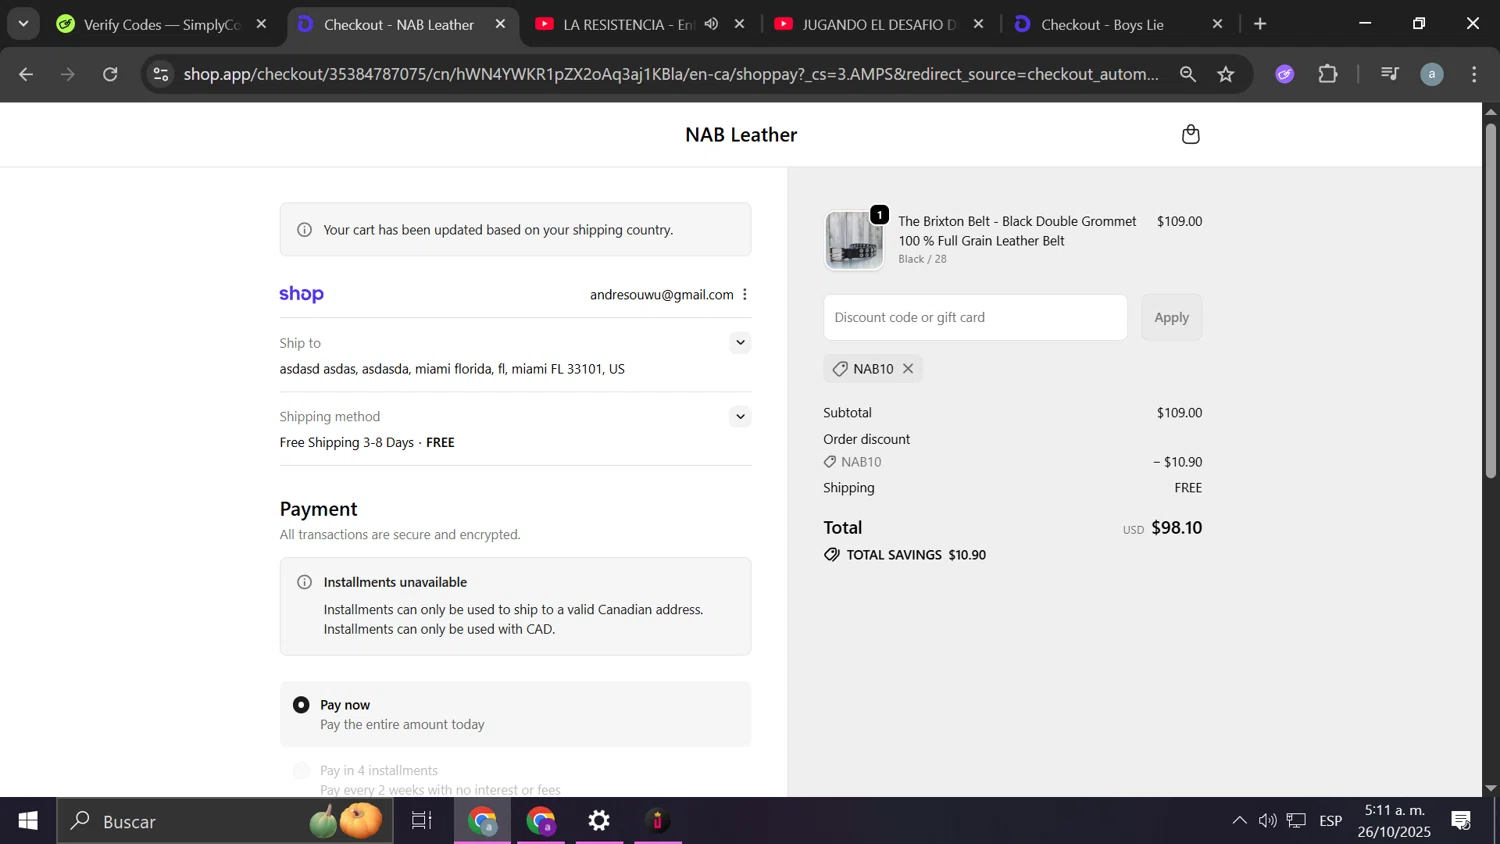Open the Brixton Belt product thumbnail
Screen dimensions: 1500x844
click(854, 240)
